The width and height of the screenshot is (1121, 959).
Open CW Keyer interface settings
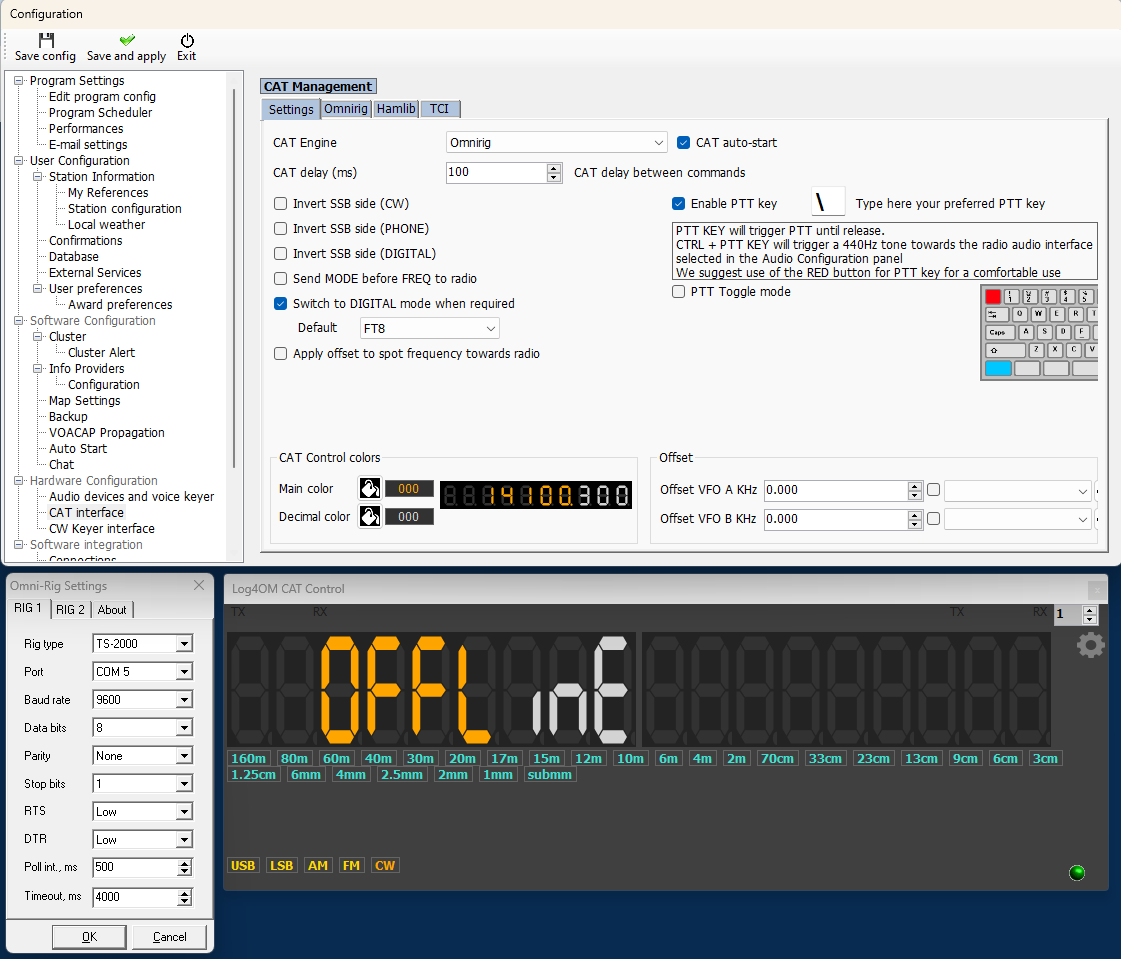point(102,528)
